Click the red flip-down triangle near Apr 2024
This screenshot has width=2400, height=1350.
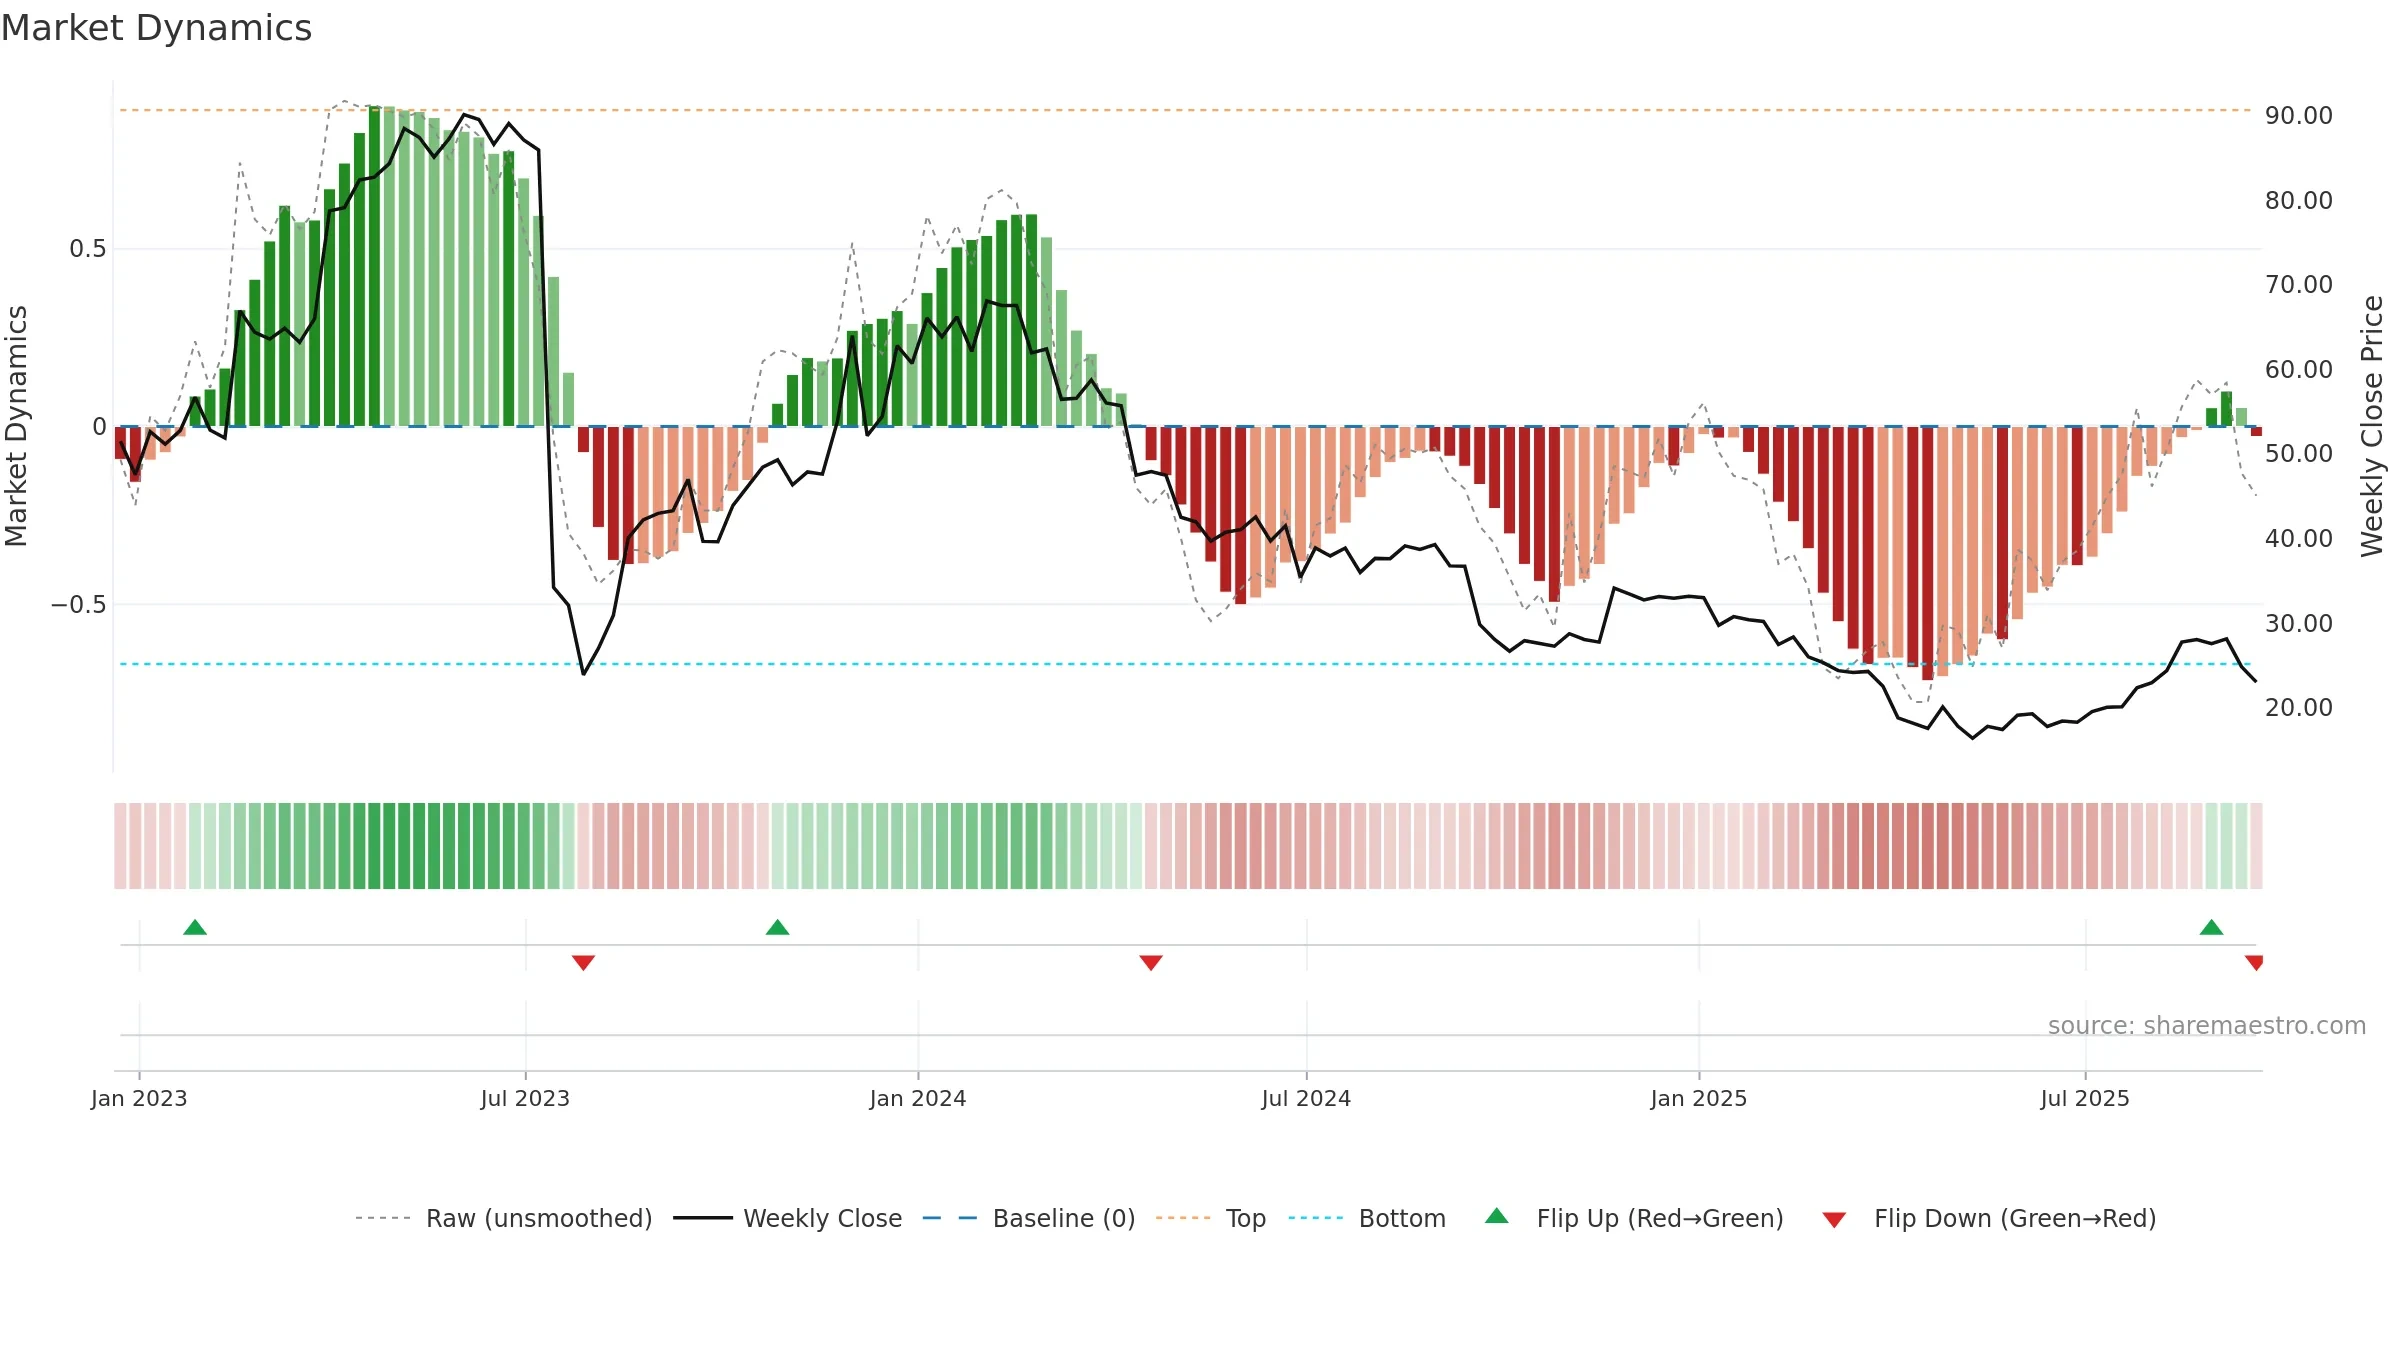(x=1151, y=962)
